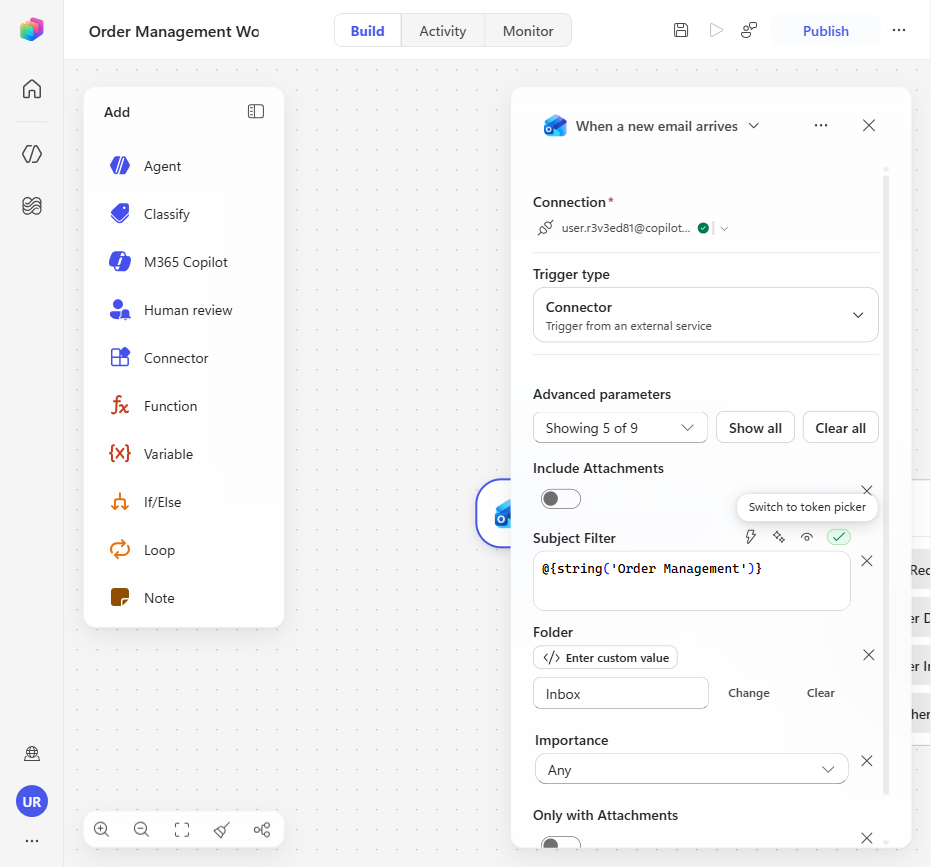This screenshot has height=867, width=931.
Task: Toggle Only with Attachments switch
Action: pyautogui.click(x=560, y=844)
